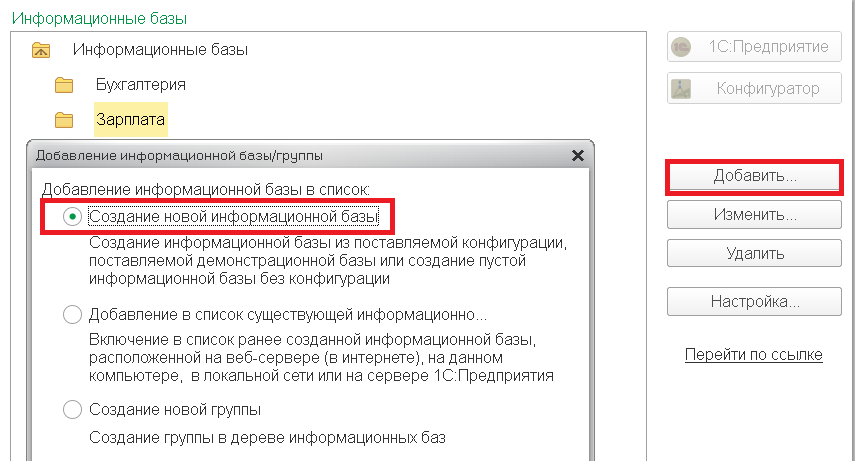This screenshot has height=461, width=855.
Task: Select the Зарплата tree item
Action: (130, 119)
